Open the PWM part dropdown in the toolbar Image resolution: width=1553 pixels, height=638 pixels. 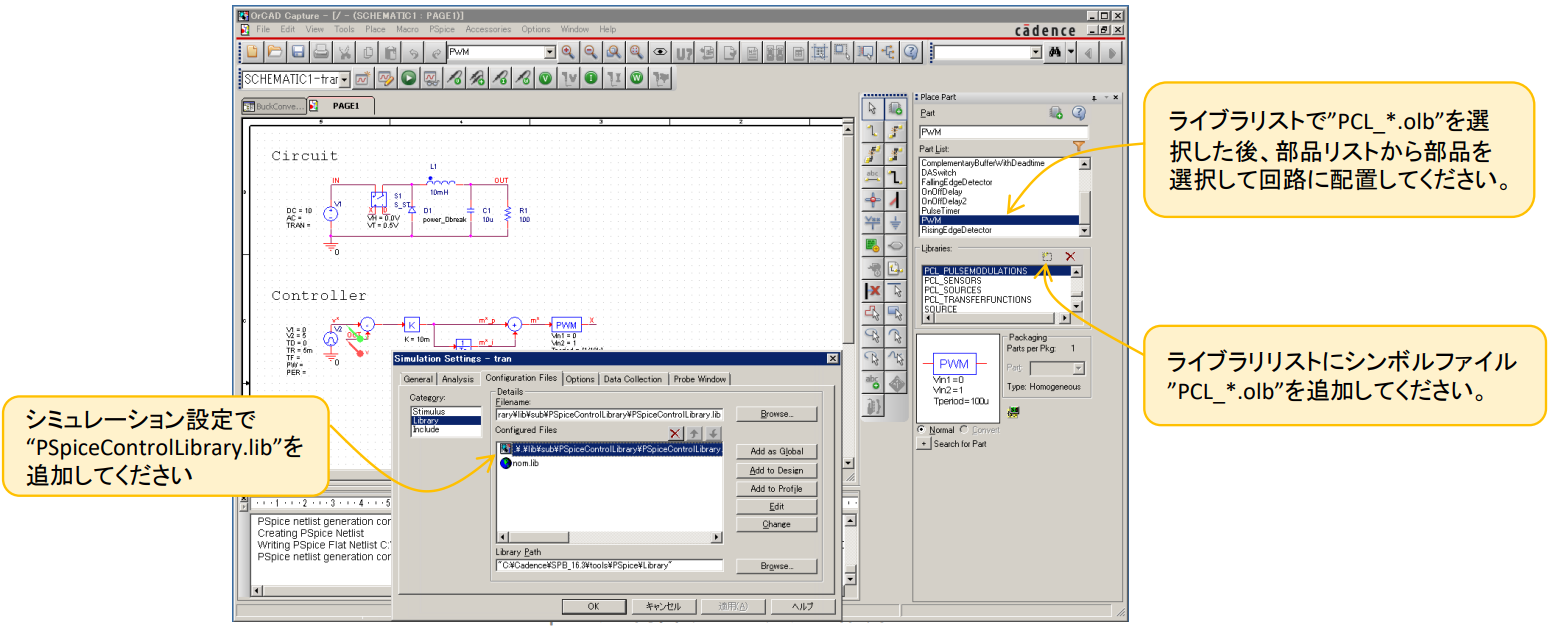pyautogui.click(x=549, y=52)
